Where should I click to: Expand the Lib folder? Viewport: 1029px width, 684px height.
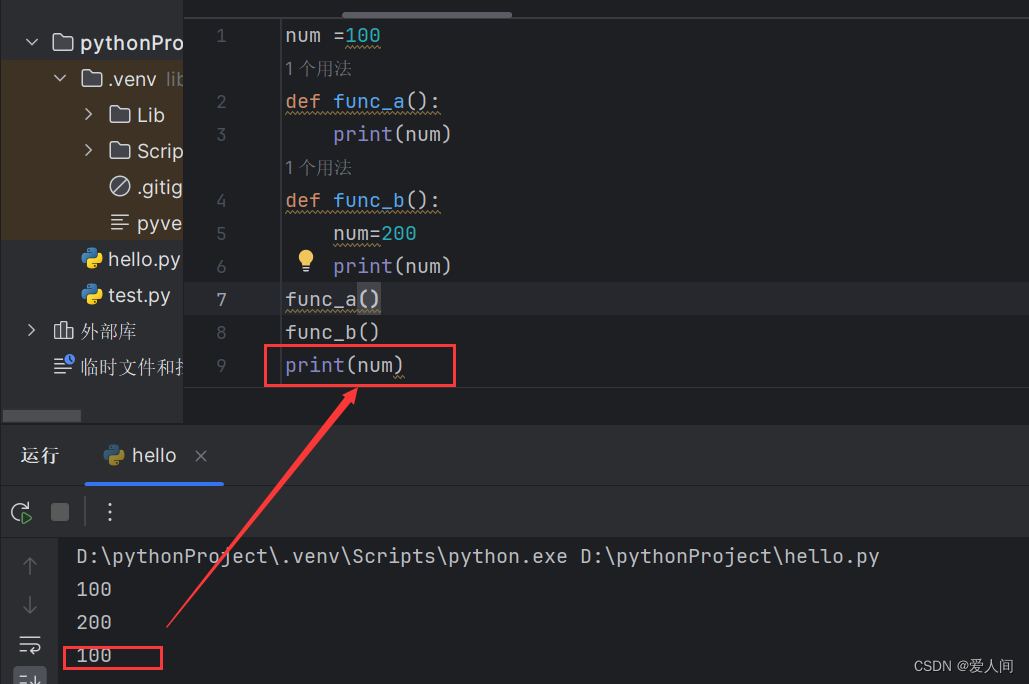click(89, 115)
